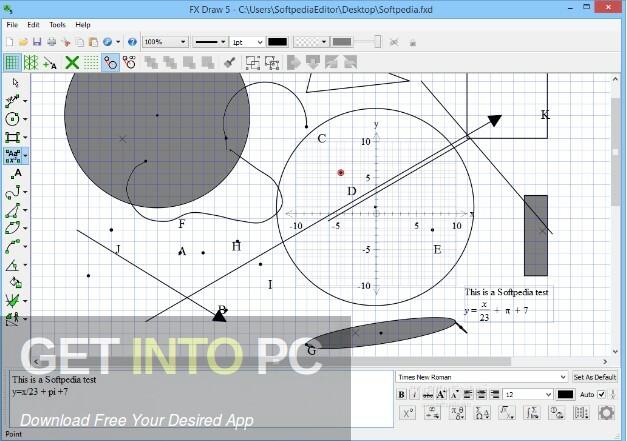Viewport: 627px width, 441px height.
Task: Open the integral and sum templates button
Action: [531, 412]
